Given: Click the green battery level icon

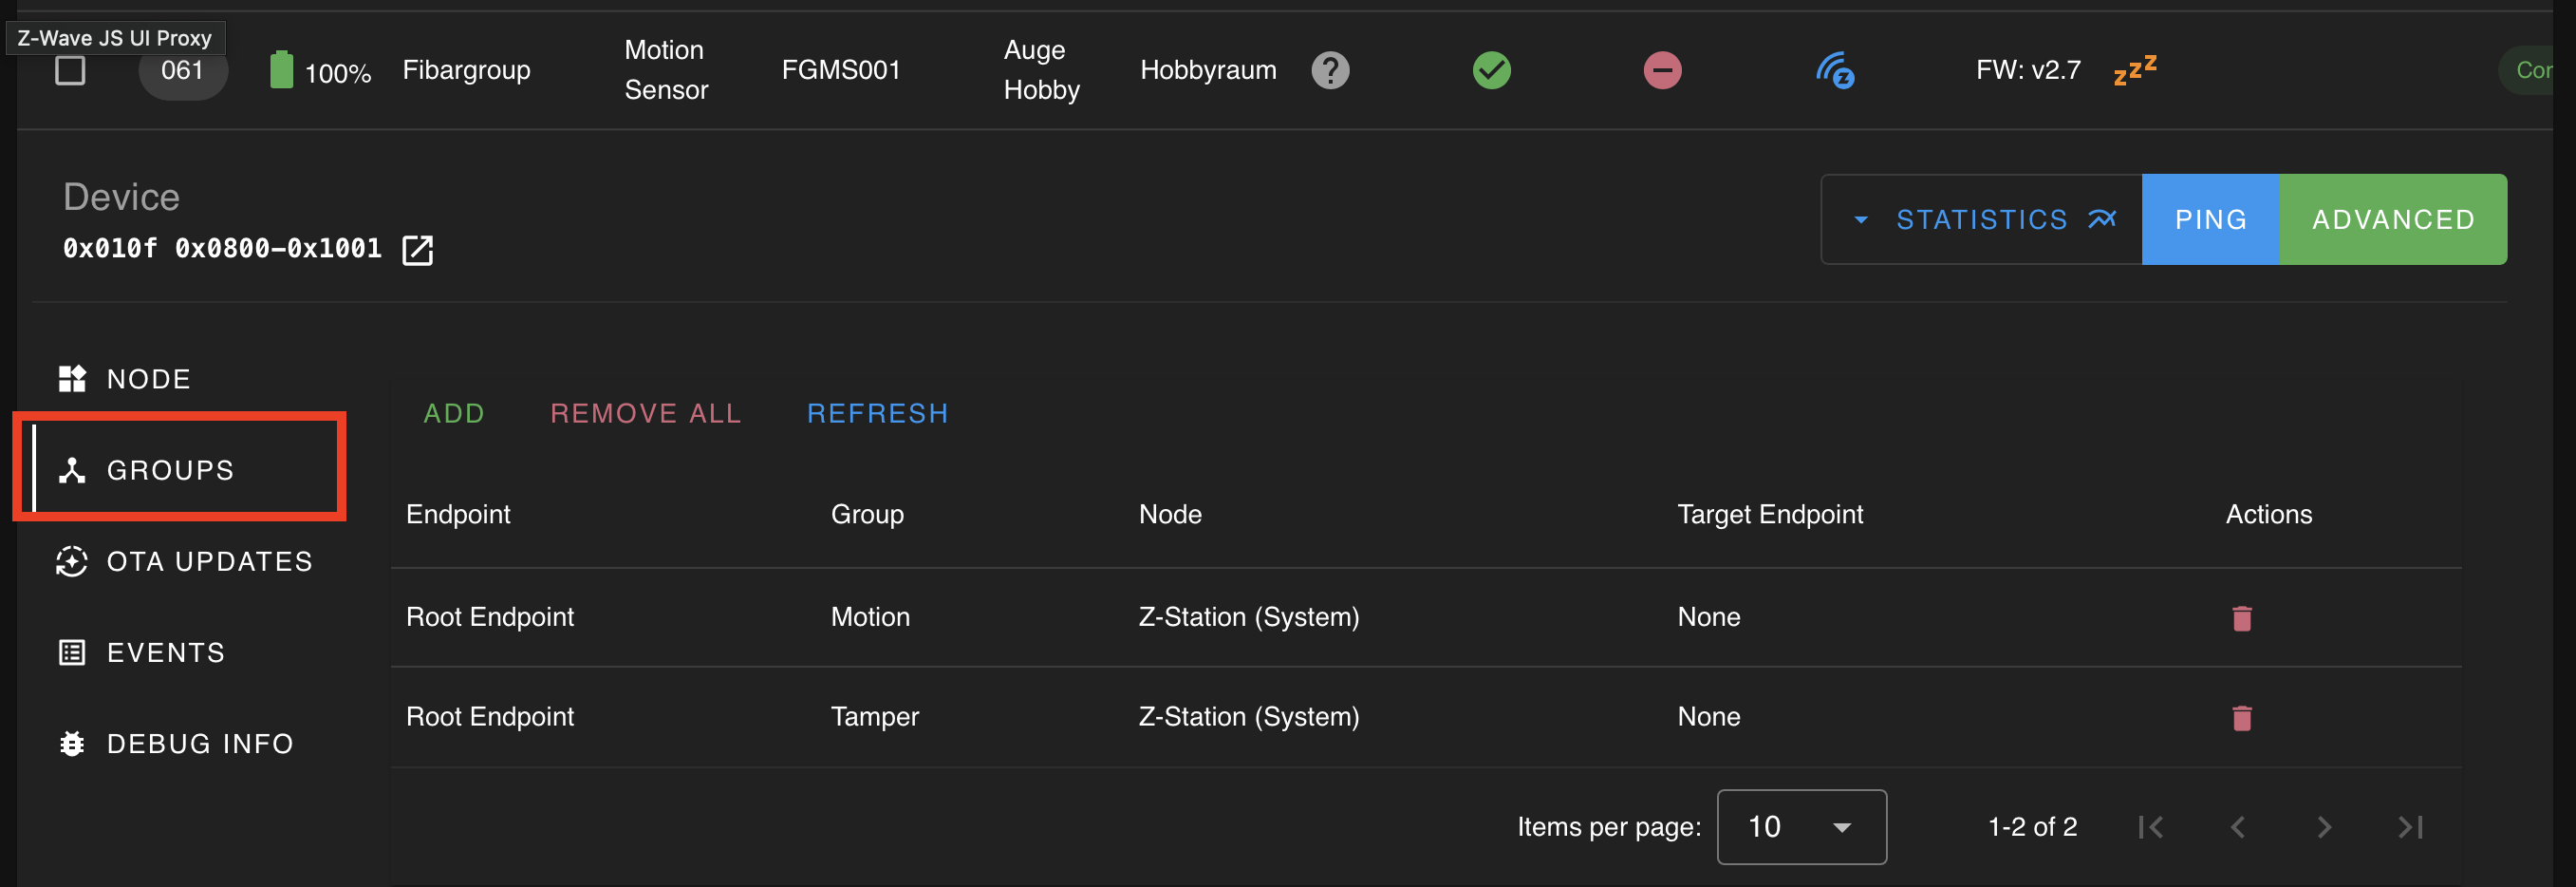Looking at the screenshot, I should [x=281, y=71].
